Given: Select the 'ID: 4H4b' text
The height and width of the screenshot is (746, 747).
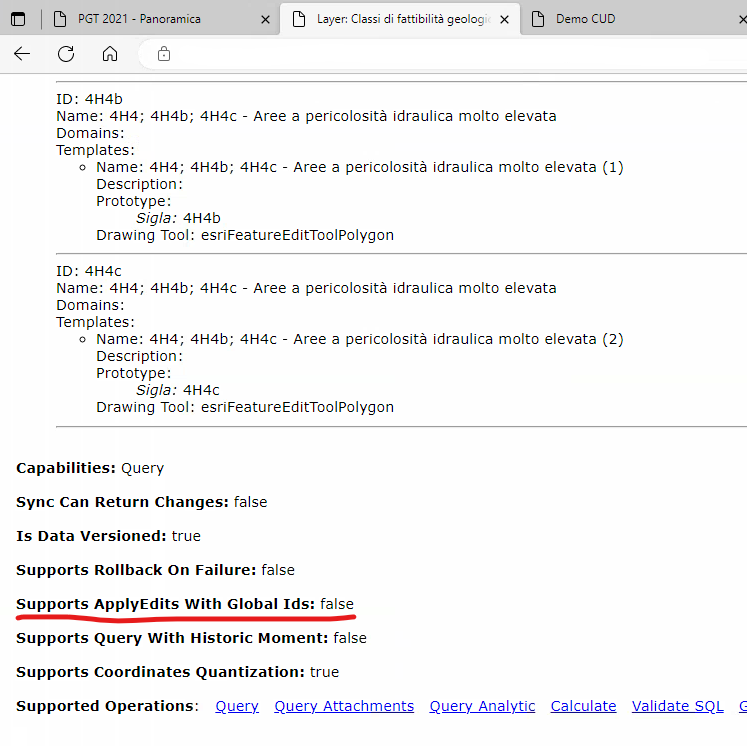Looking at the screenshot, I should (x=89, y=99).
